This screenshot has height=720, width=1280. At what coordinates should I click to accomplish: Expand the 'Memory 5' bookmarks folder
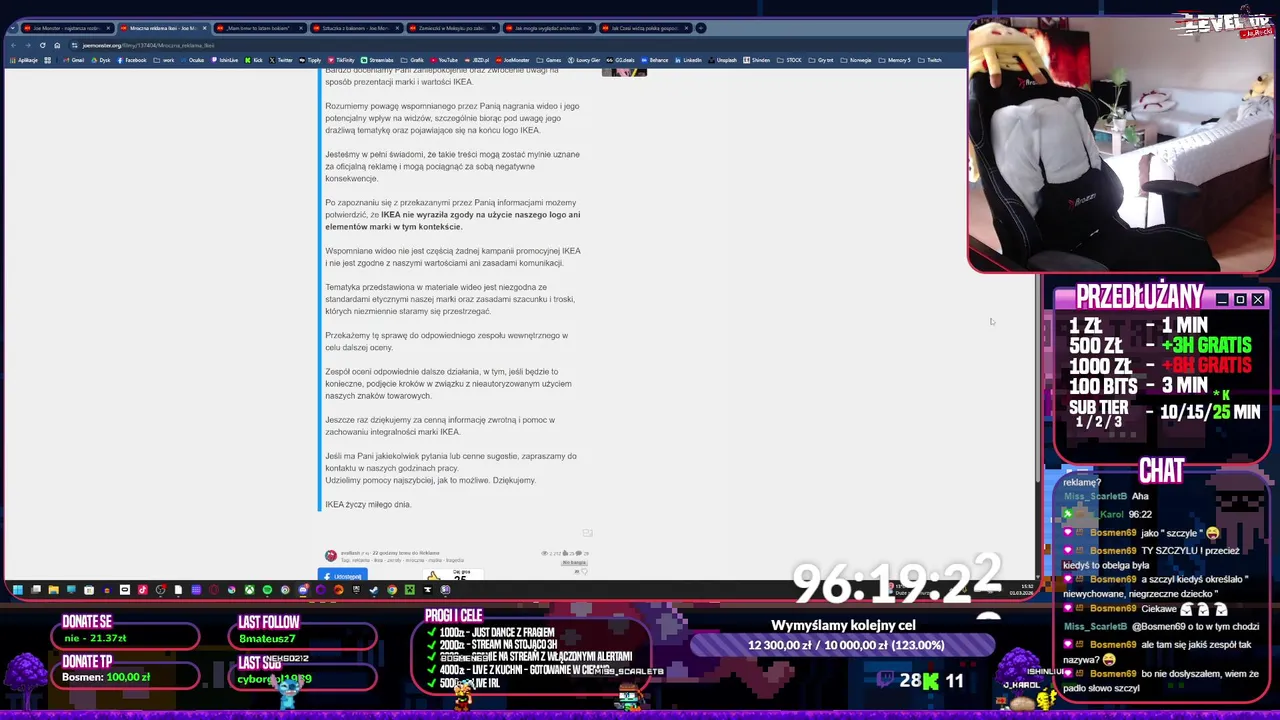pos(897,60)
